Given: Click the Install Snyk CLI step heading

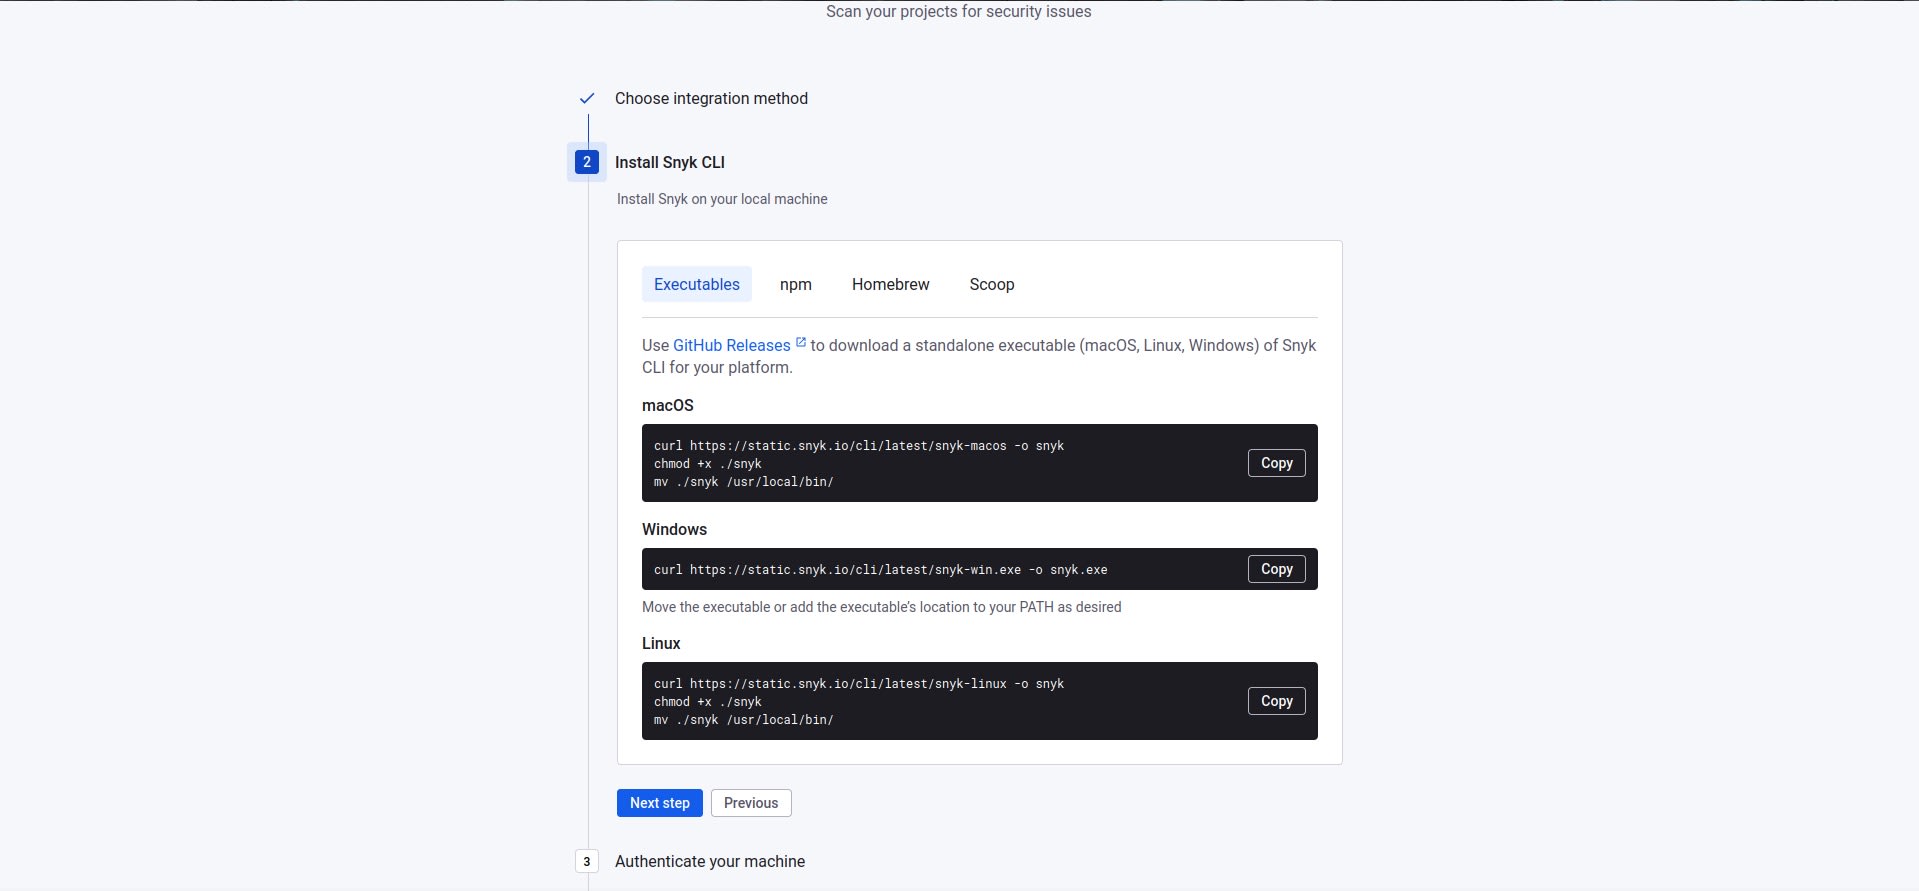Looking at the screenshot, I should (670, 162).
